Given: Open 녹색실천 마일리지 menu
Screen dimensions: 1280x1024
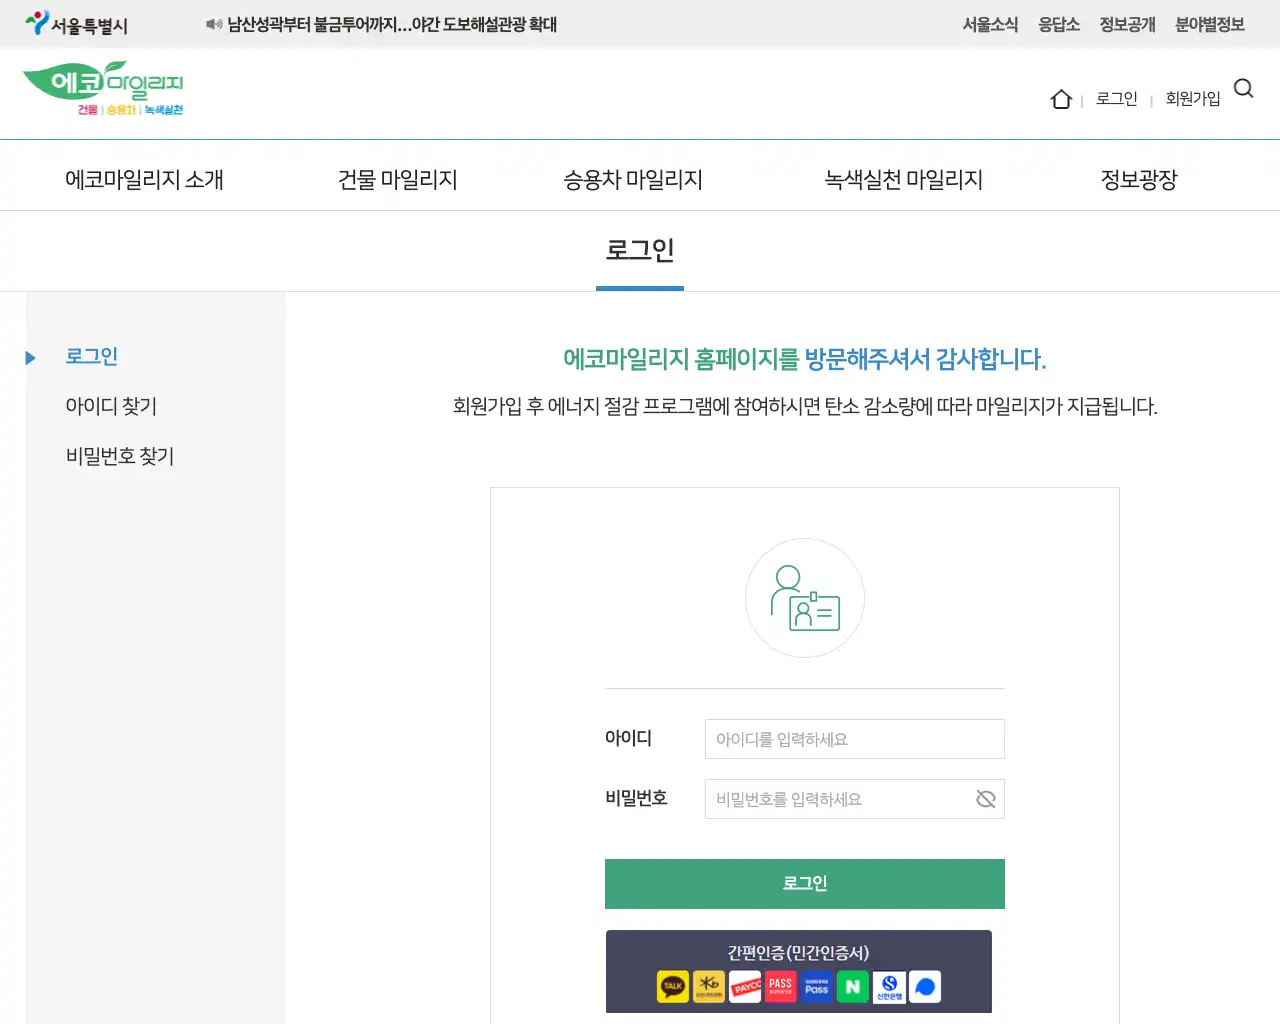Looking at the screenshot, I should (903, 180).
